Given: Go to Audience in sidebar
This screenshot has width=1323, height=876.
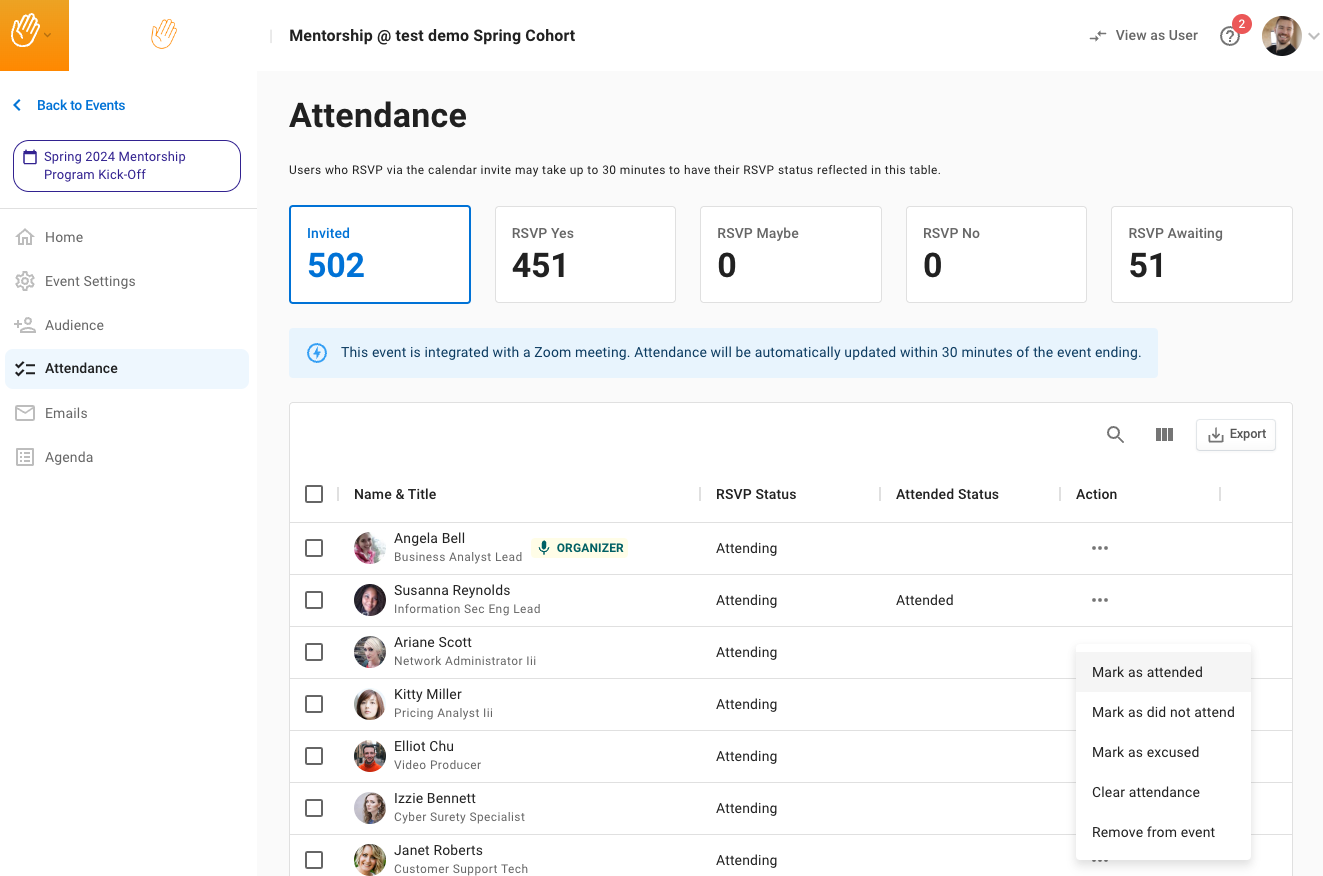Looking at the screenshot, I should [74, 325].
